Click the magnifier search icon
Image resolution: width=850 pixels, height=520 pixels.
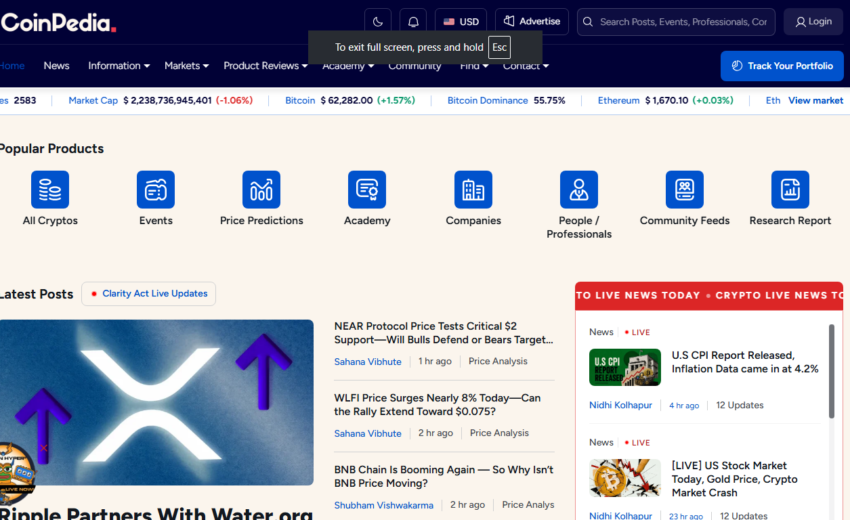point(588,22)
